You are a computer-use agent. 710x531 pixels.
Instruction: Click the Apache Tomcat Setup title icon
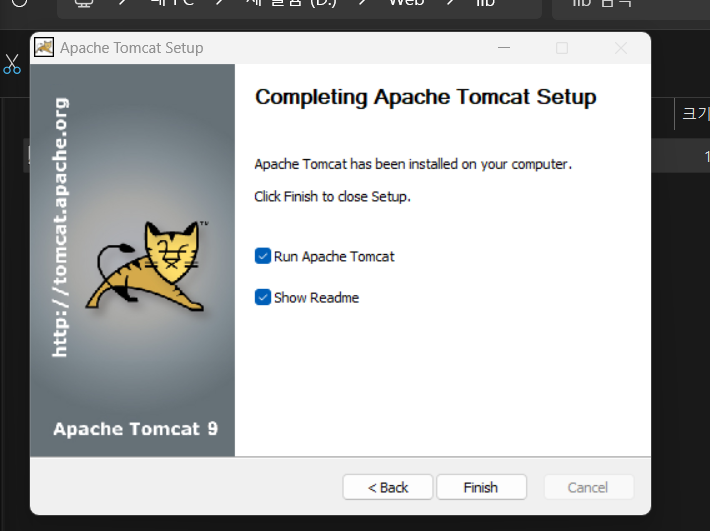coord(44,47)
